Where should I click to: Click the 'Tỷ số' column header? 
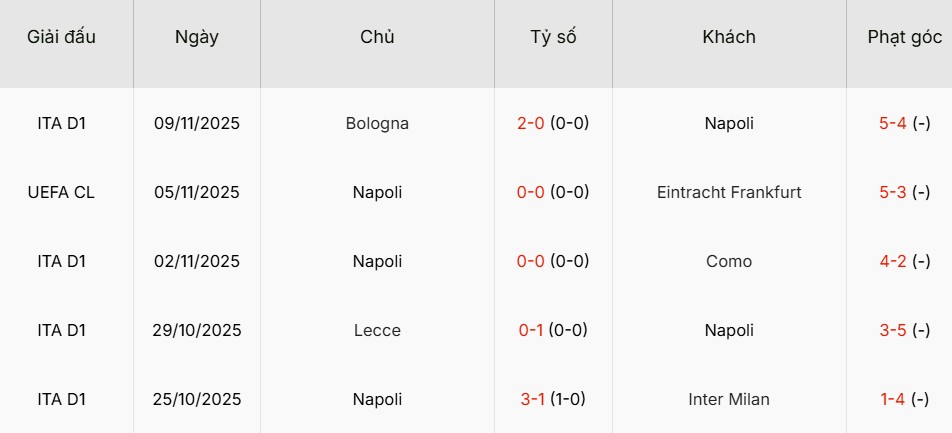tap(553, 37)
